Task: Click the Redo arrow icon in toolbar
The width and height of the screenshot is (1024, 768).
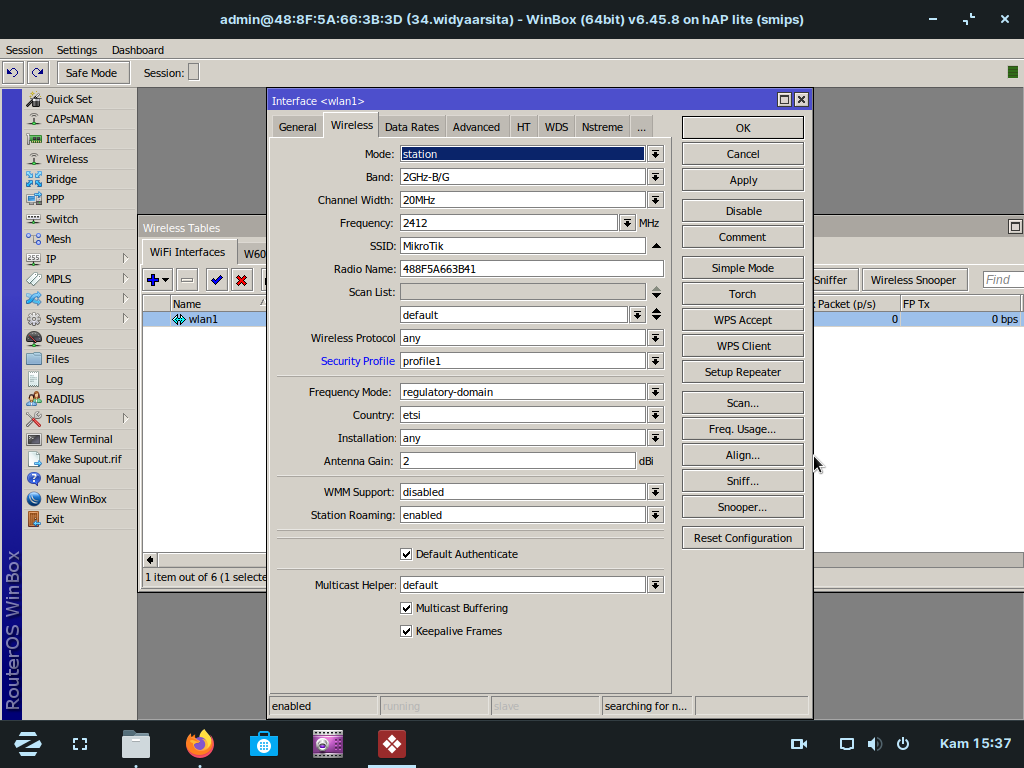Action: (38, 72)
